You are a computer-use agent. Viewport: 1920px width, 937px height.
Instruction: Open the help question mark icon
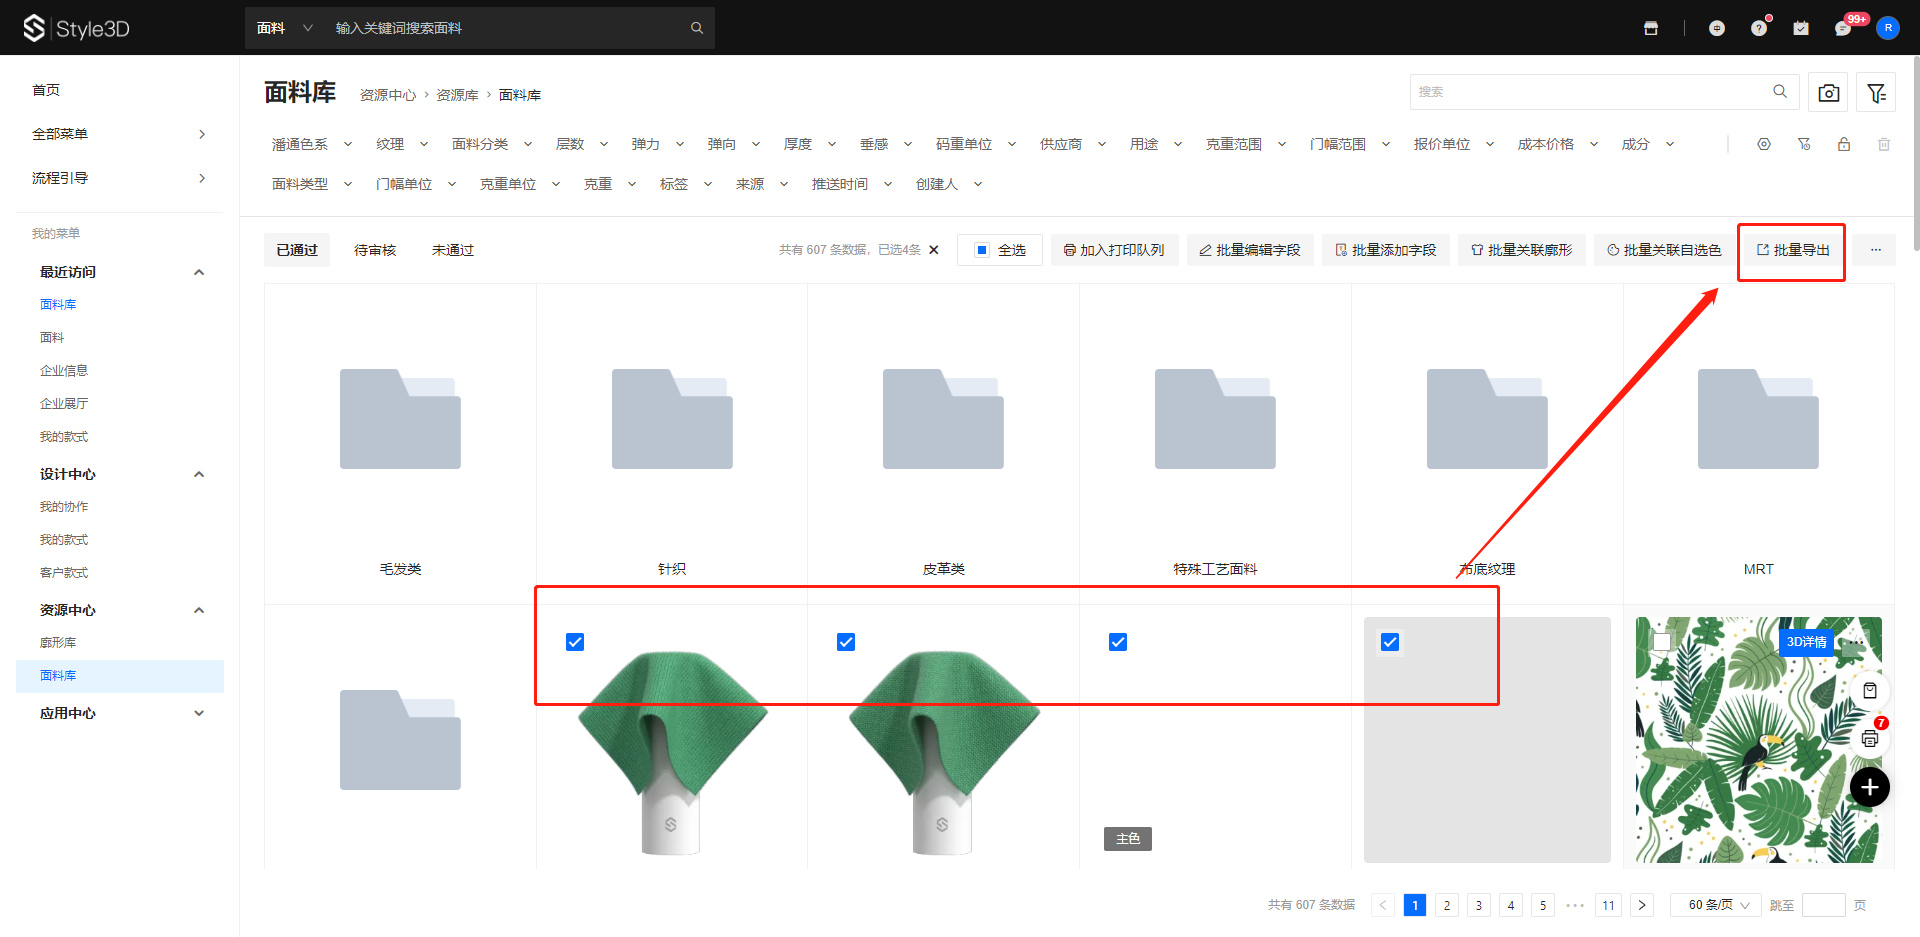(x=1759, y=28)
